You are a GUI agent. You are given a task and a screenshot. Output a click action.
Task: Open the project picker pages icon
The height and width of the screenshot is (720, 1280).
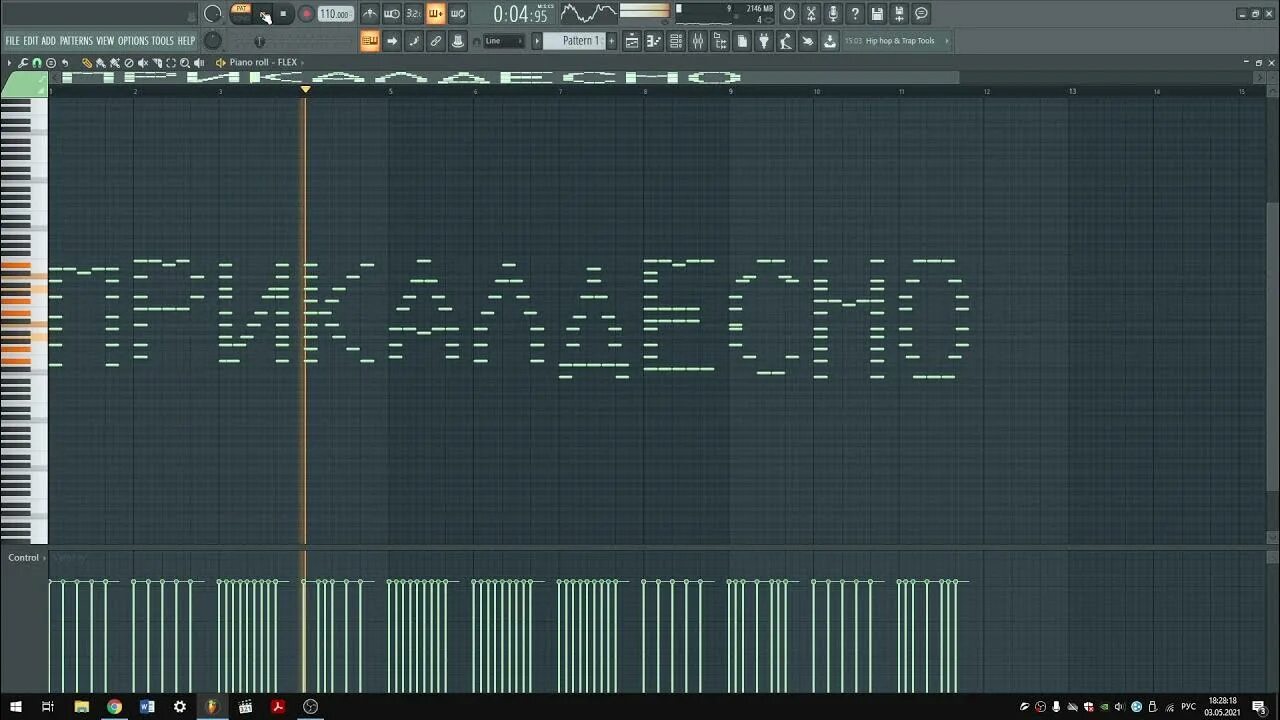(x=742, y=41)
